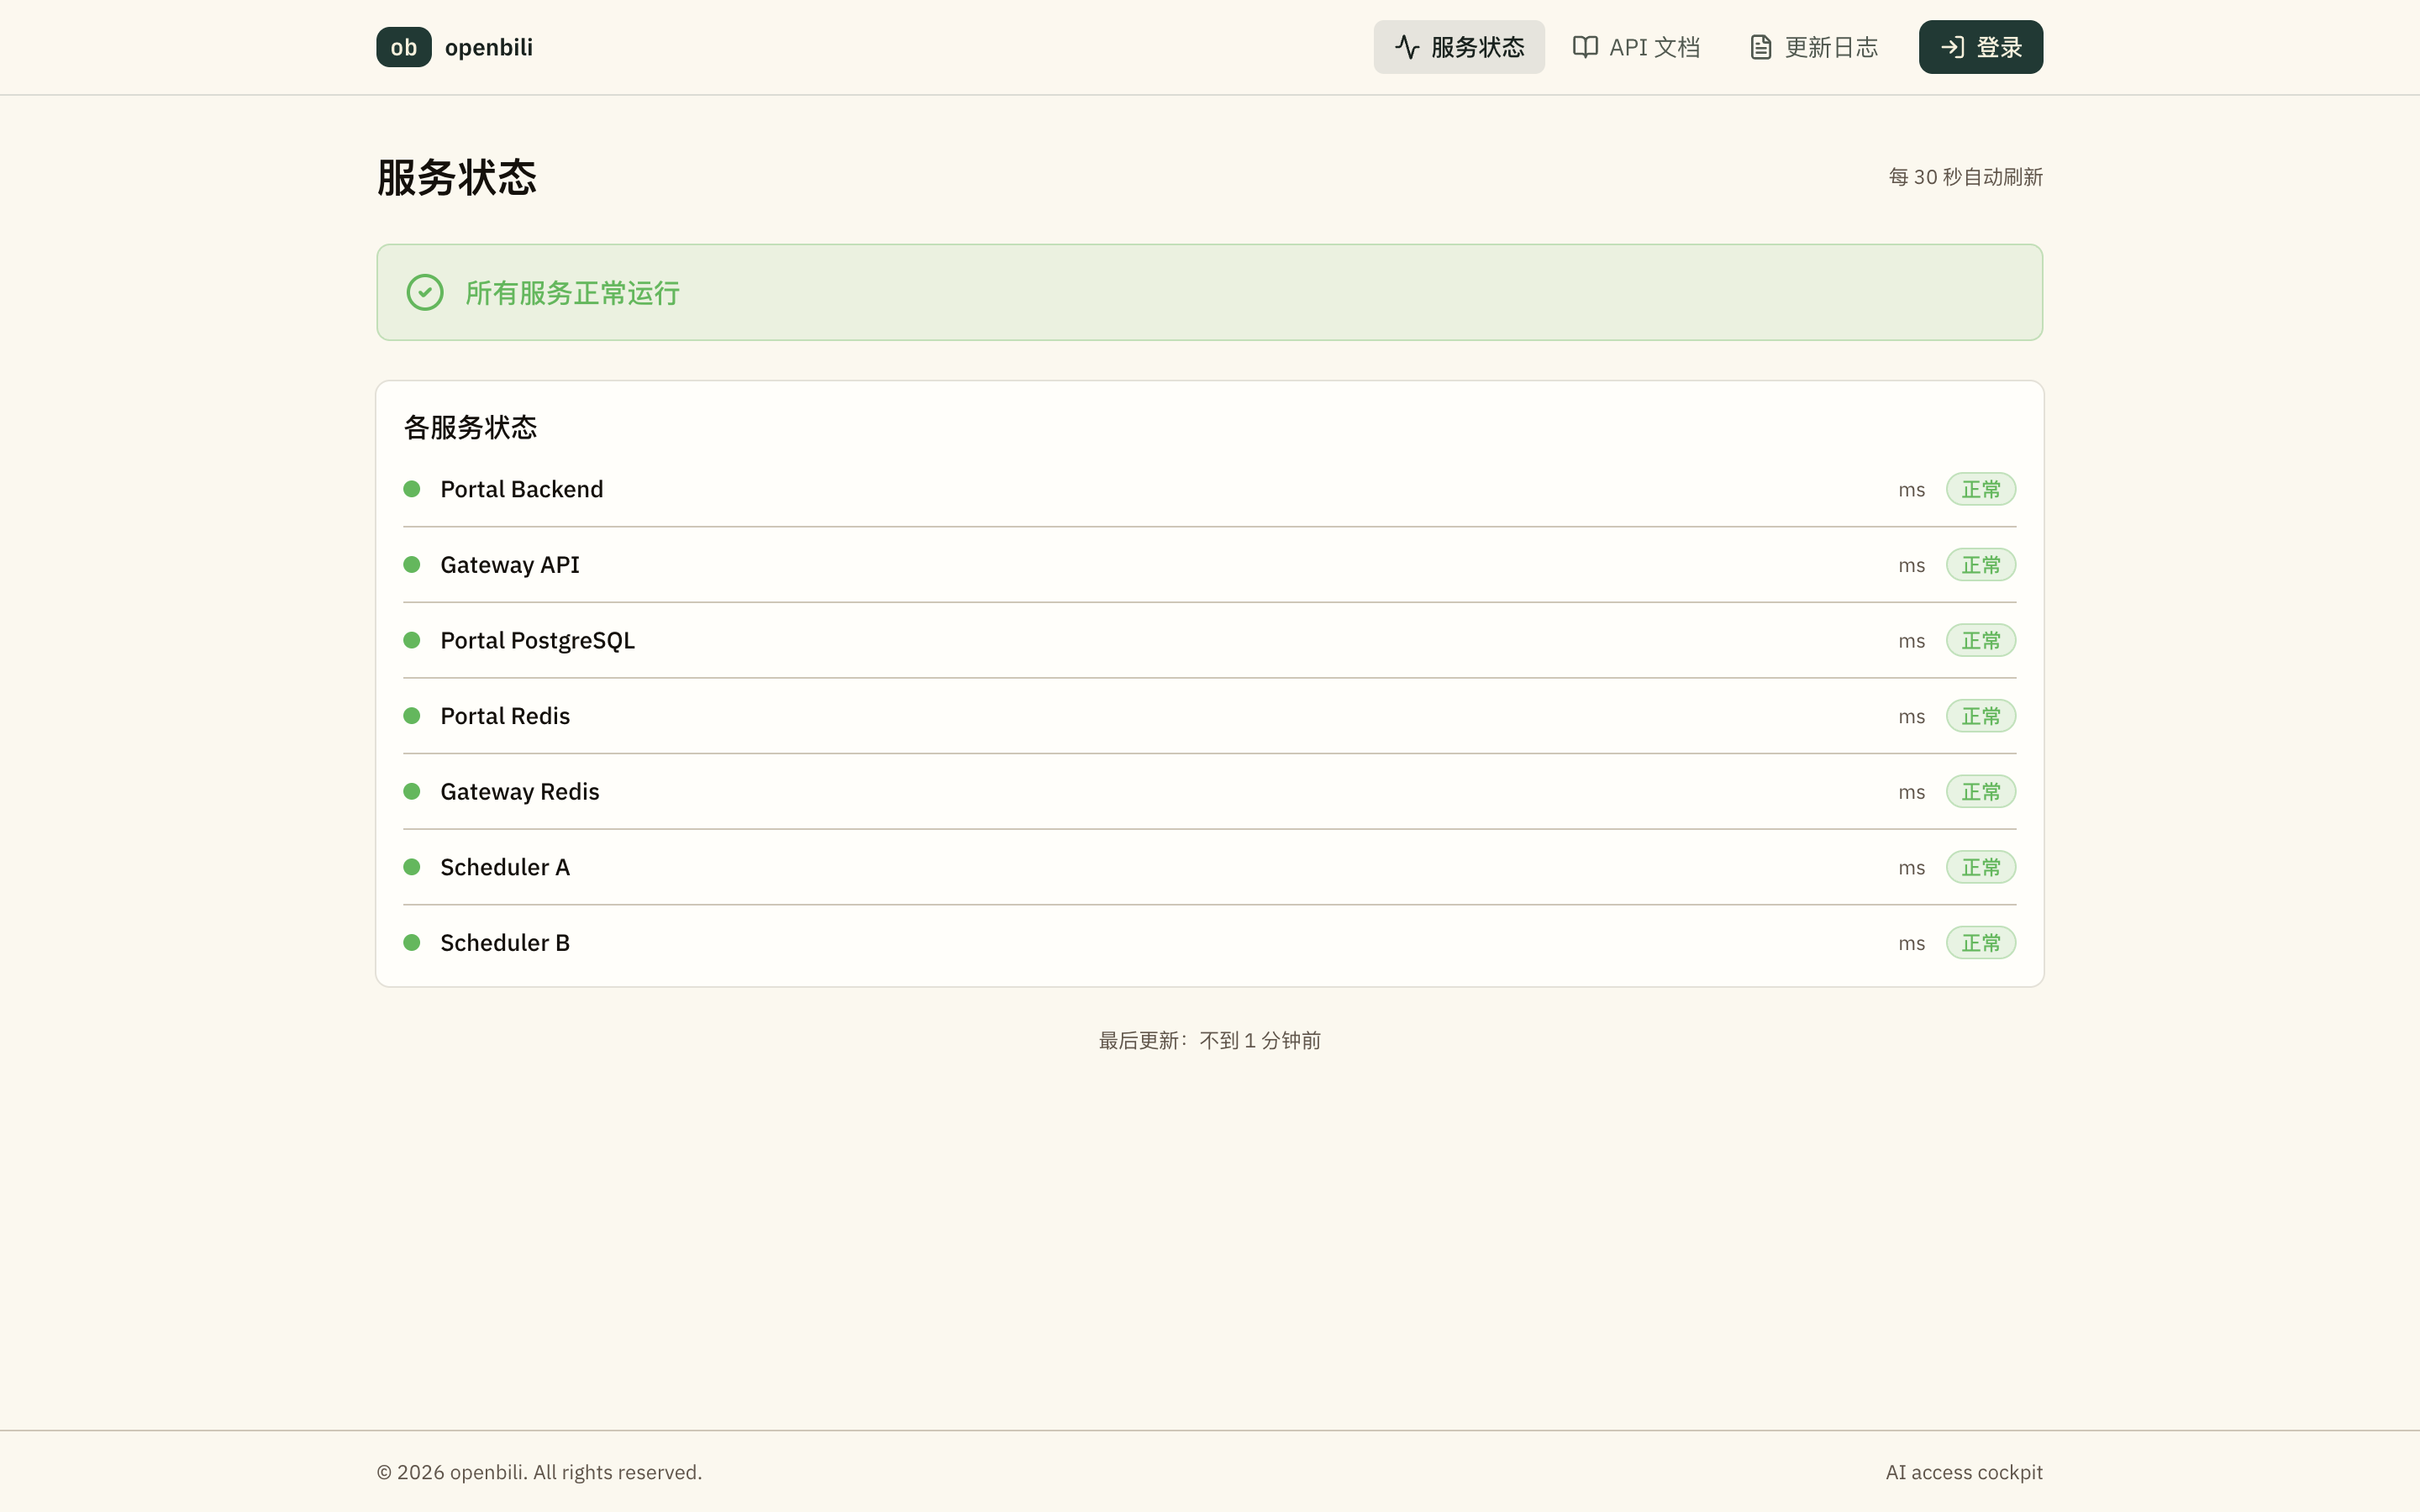Click the green dot beside Portal Backend
This screenshot has width=2420, height=1512.
(x=411, y=489)
